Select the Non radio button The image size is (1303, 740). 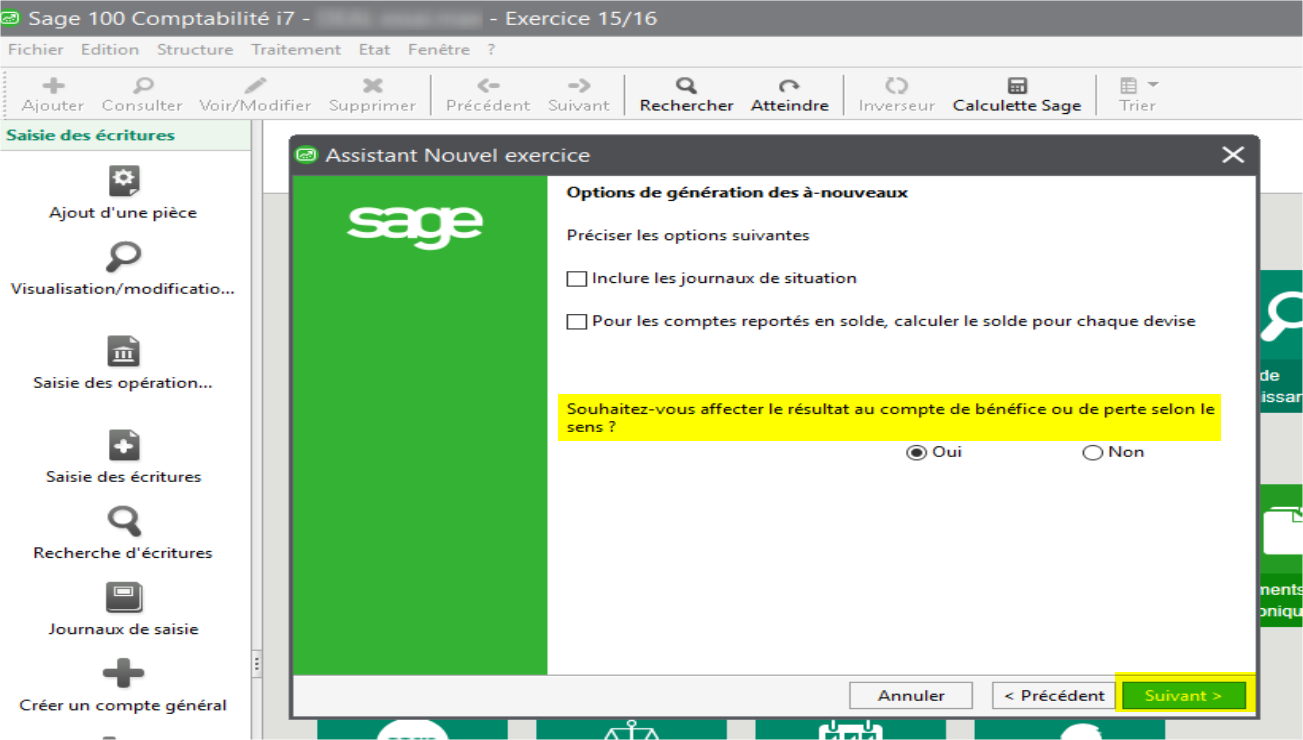coord(1092,453)
